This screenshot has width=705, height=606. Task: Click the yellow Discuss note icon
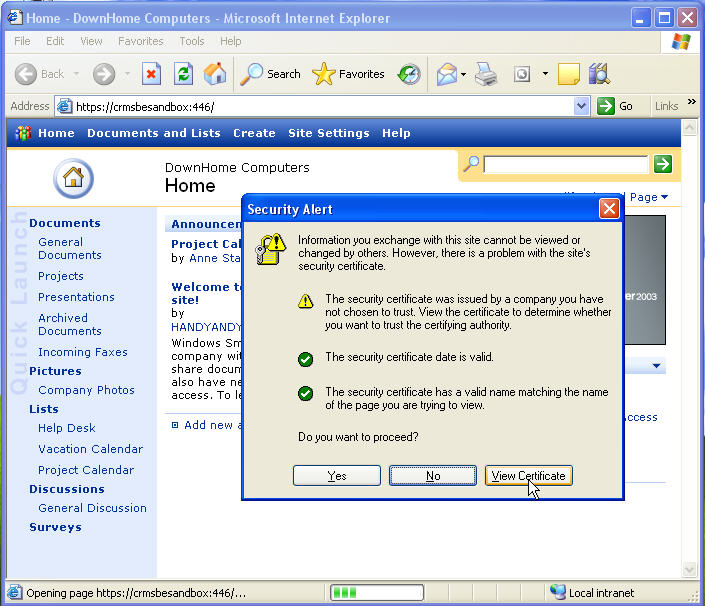tap(569, 74)
